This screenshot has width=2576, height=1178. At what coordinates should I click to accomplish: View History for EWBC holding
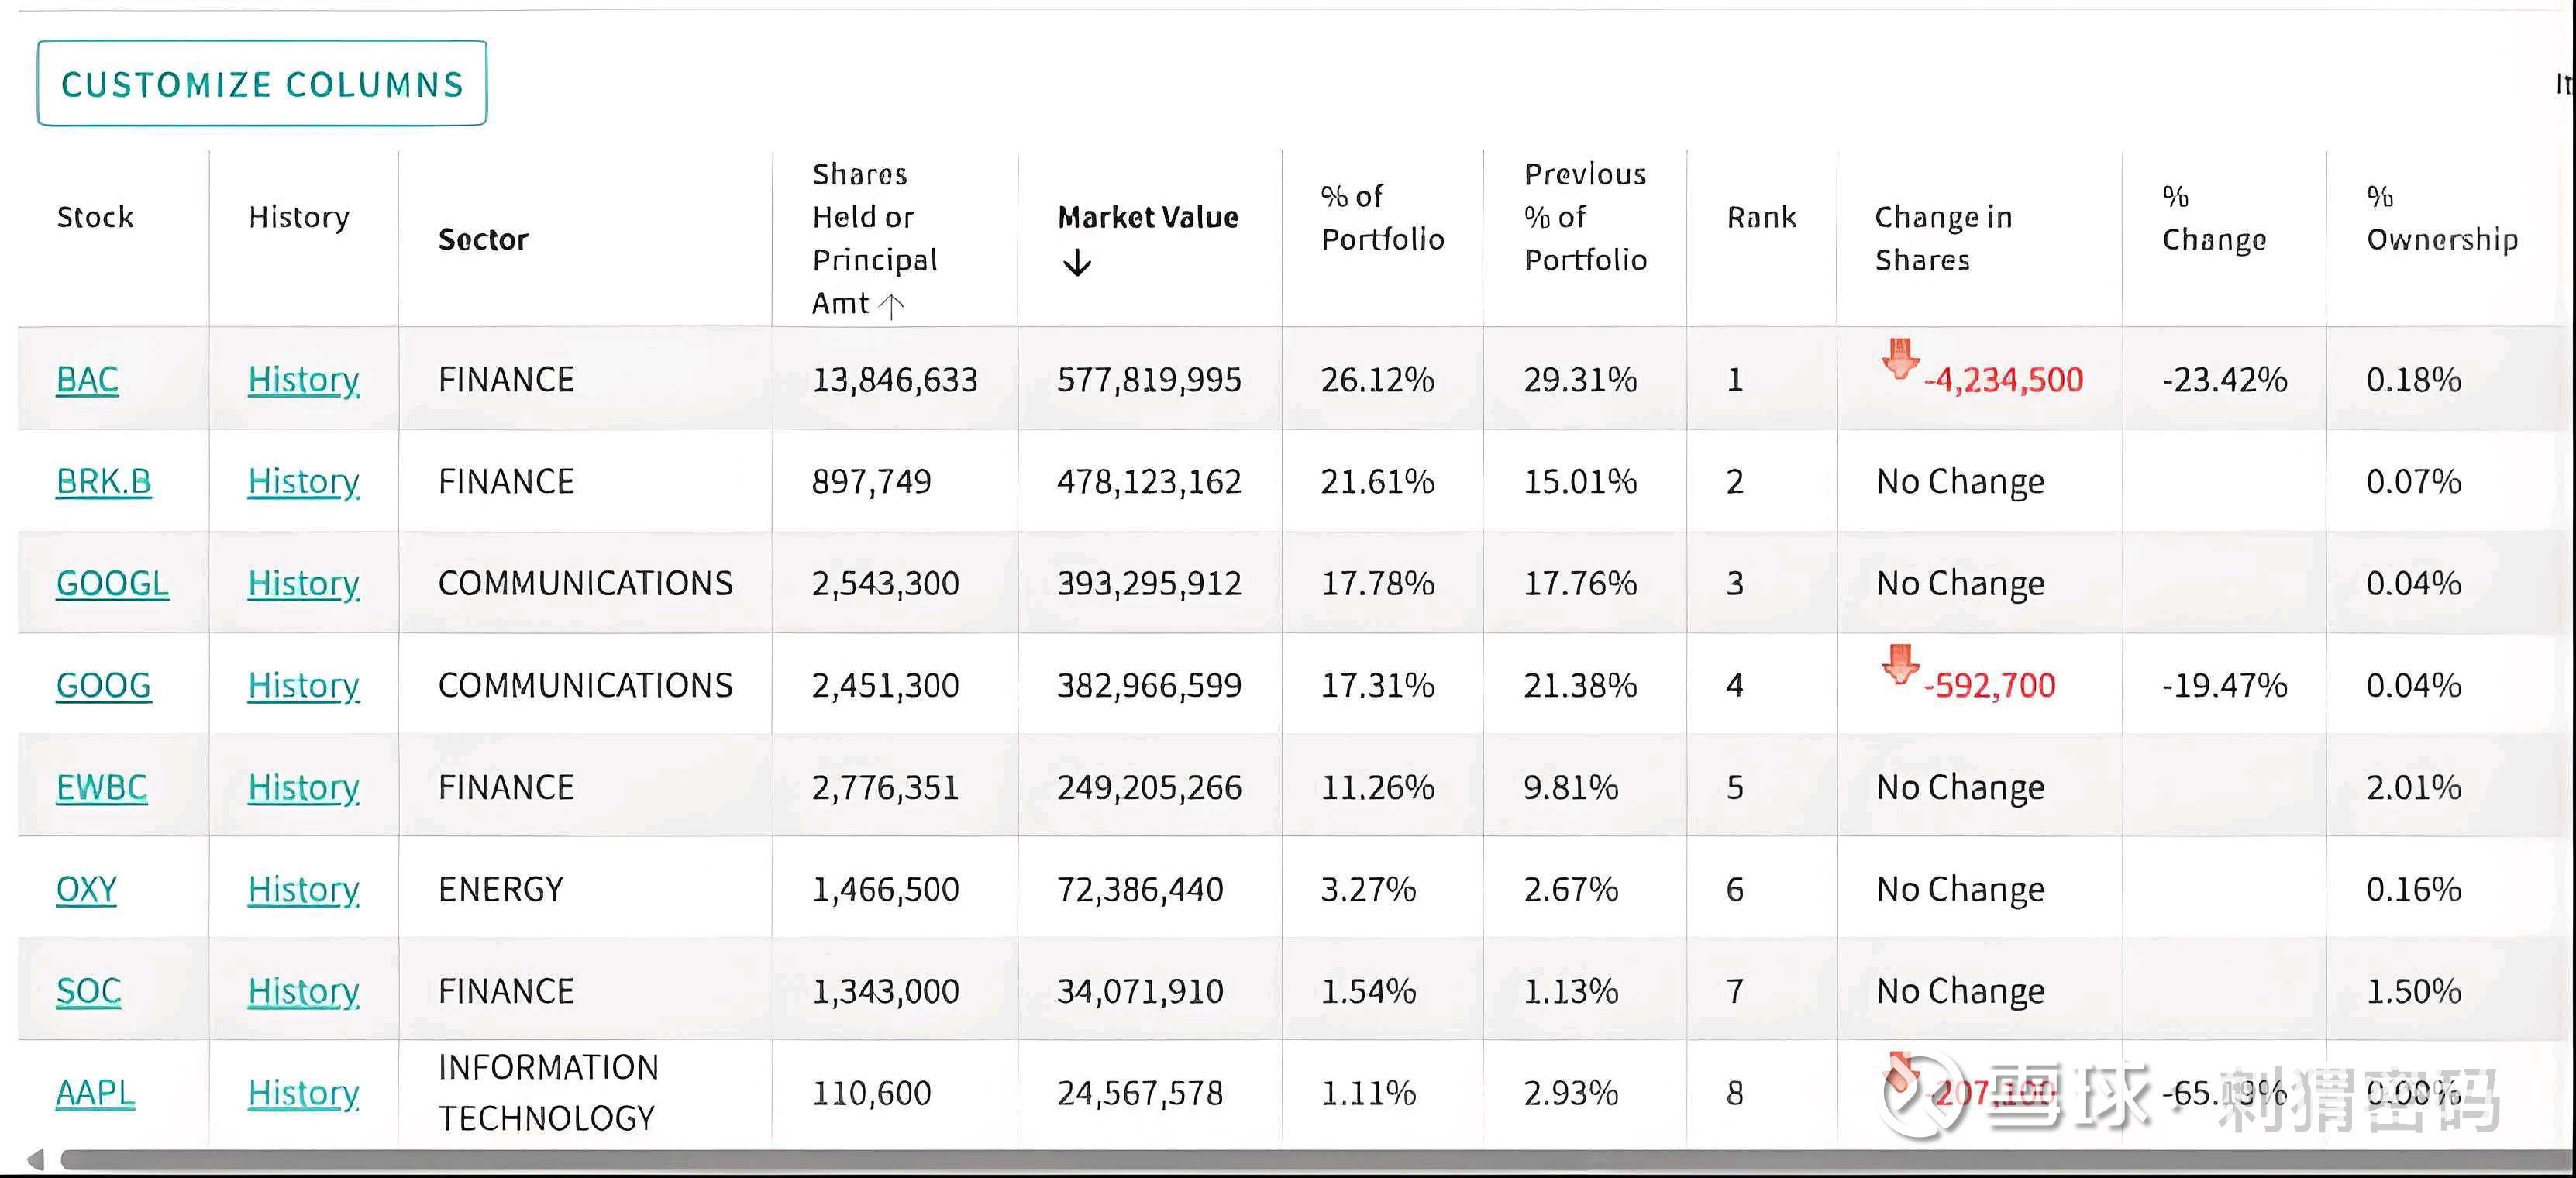tap(303, 788)
